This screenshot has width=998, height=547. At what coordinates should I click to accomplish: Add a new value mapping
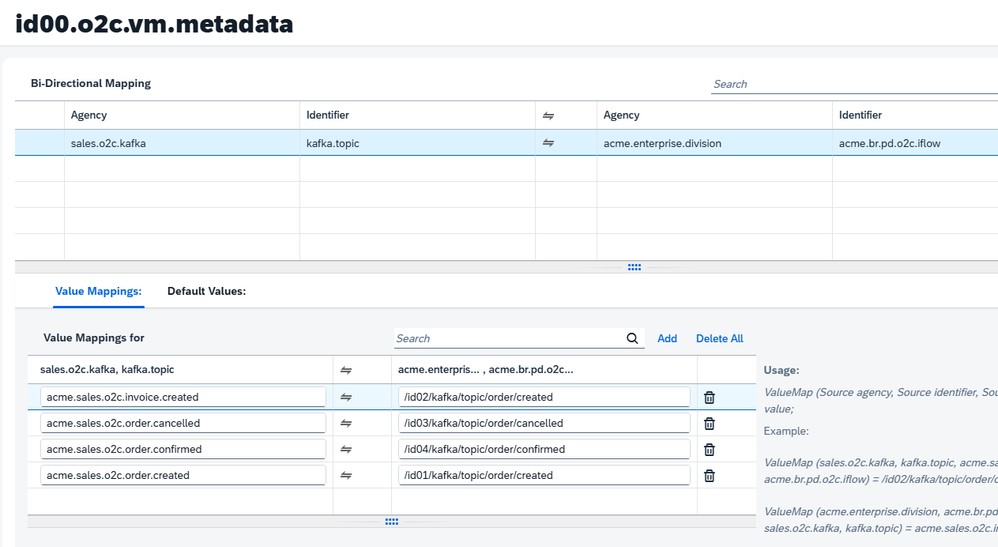667,338
